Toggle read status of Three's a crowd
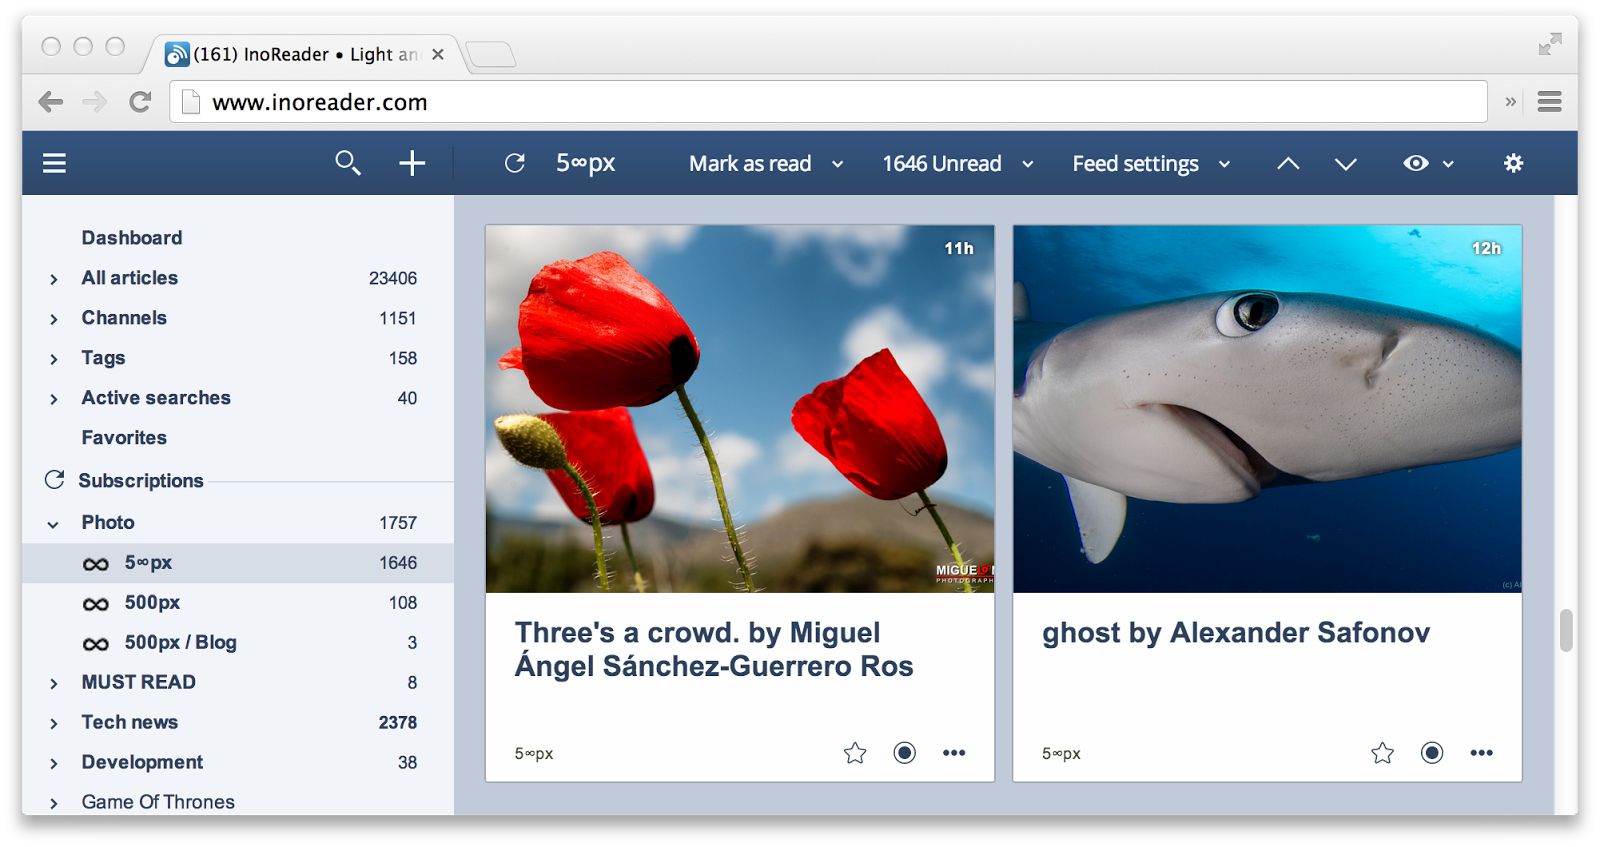The height and width of the screenshot is (847, 1600). [904, 753]
